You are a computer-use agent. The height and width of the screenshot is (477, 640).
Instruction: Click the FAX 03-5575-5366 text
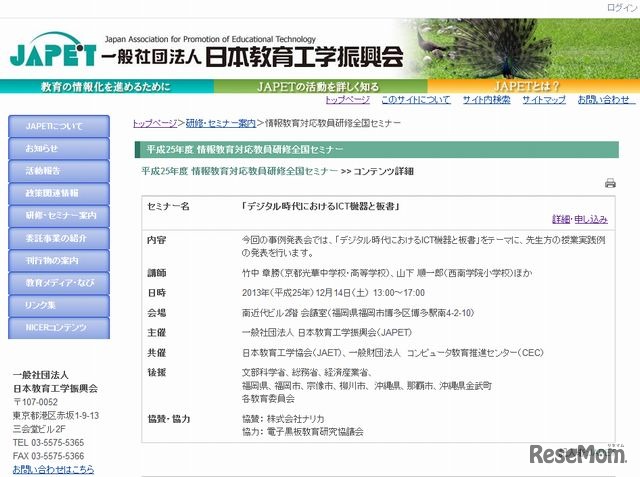(48, 456)
